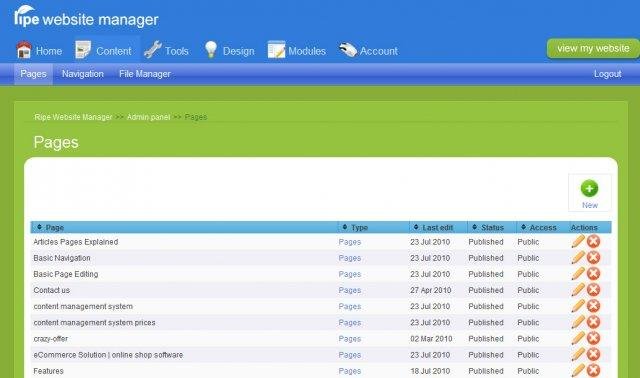
Task: Delete Articles Pages Explained page
Action: coord(593,241)
